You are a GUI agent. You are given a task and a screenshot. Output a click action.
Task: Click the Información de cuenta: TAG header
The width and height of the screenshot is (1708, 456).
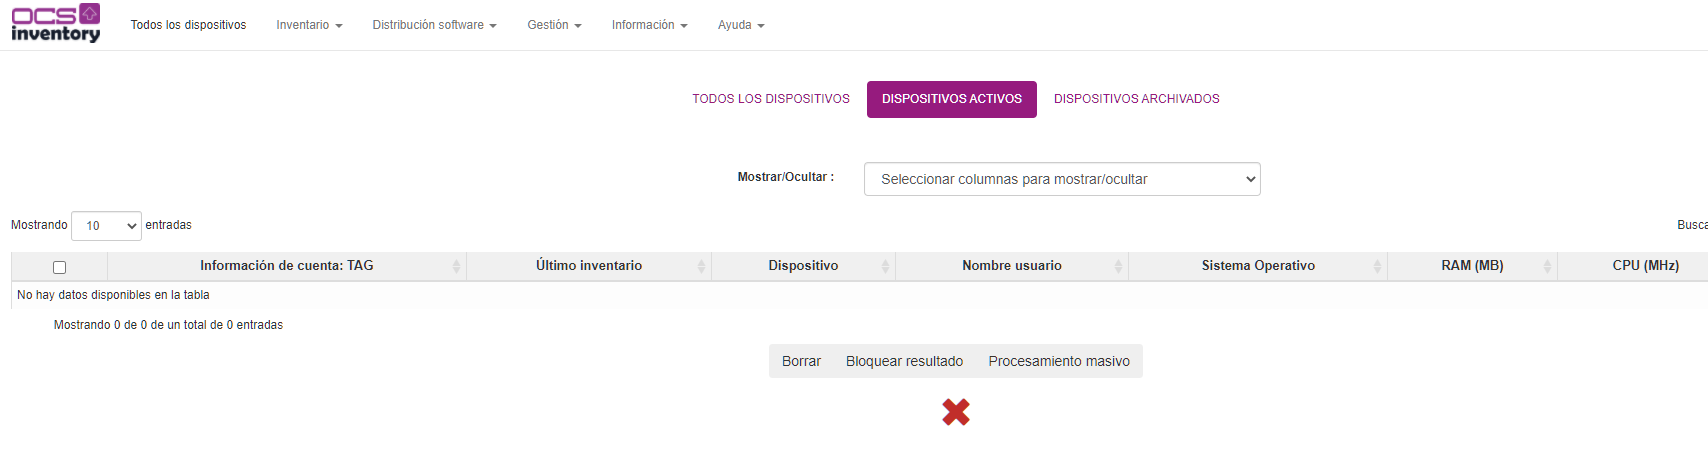[287, 266]
